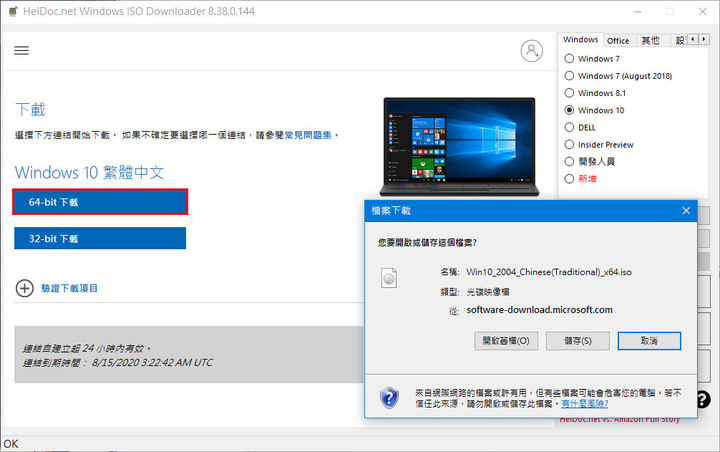The width and height of the screenshot is (720, 452).
Task: Switch to the Windows tab
Action: pyautogui.click(x=581, y=40)
